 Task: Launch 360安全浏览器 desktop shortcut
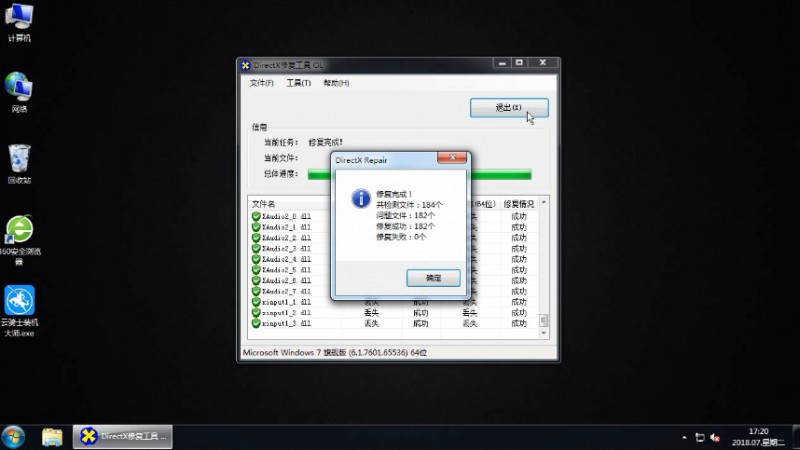pyautogui.click(x=19, y=240)
